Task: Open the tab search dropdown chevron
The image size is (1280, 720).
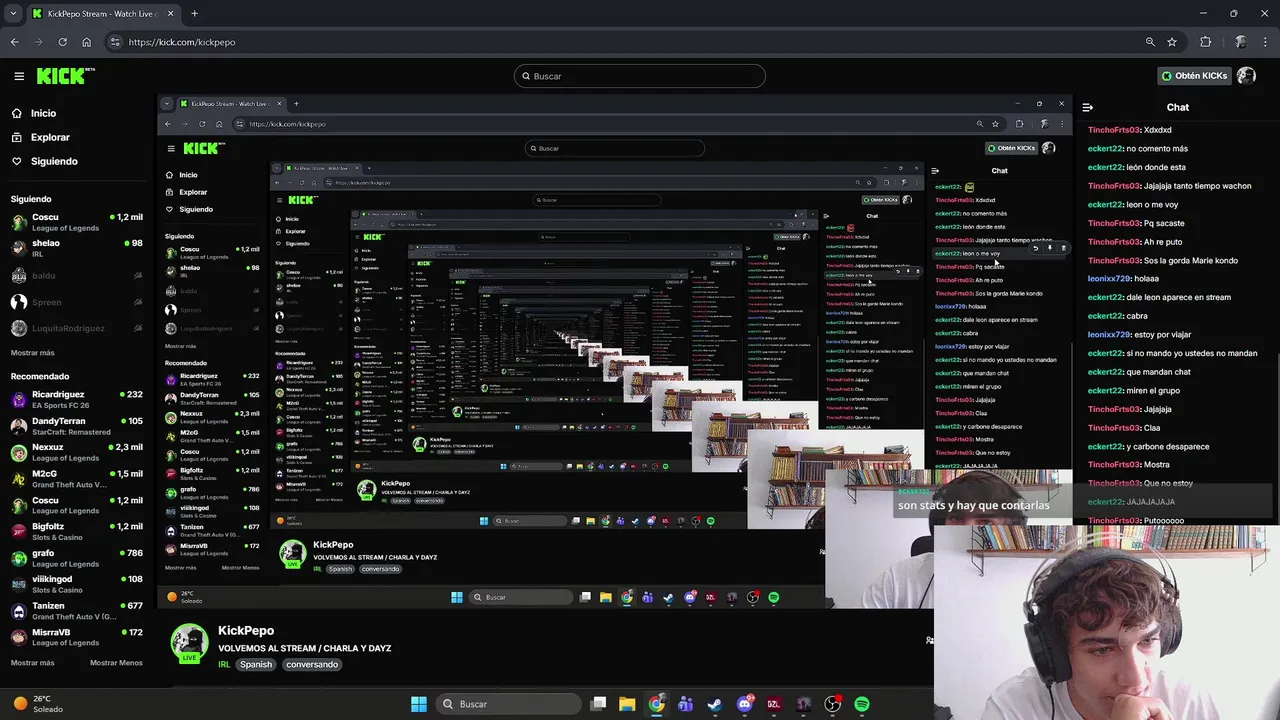Action: click(14, 14)
